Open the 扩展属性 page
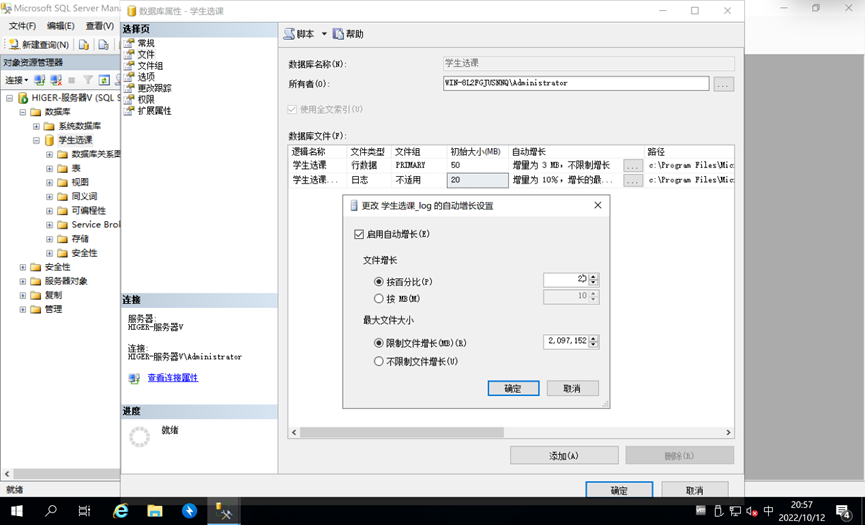 [x=154, y=110]
